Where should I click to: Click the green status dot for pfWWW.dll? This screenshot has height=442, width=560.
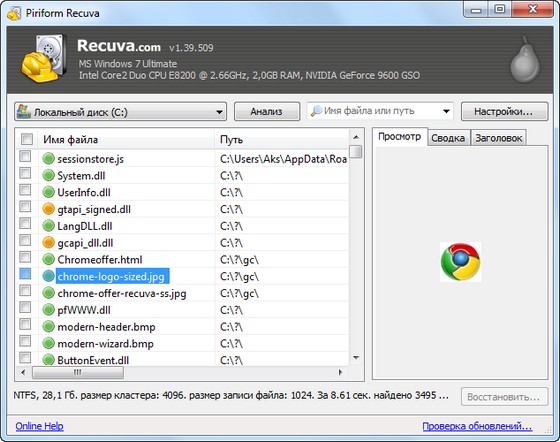click(x=48, y=310)
